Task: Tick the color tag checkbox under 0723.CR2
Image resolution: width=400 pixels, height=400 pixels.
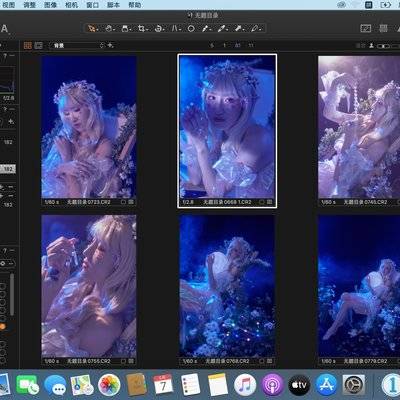Action: point(123,202)
